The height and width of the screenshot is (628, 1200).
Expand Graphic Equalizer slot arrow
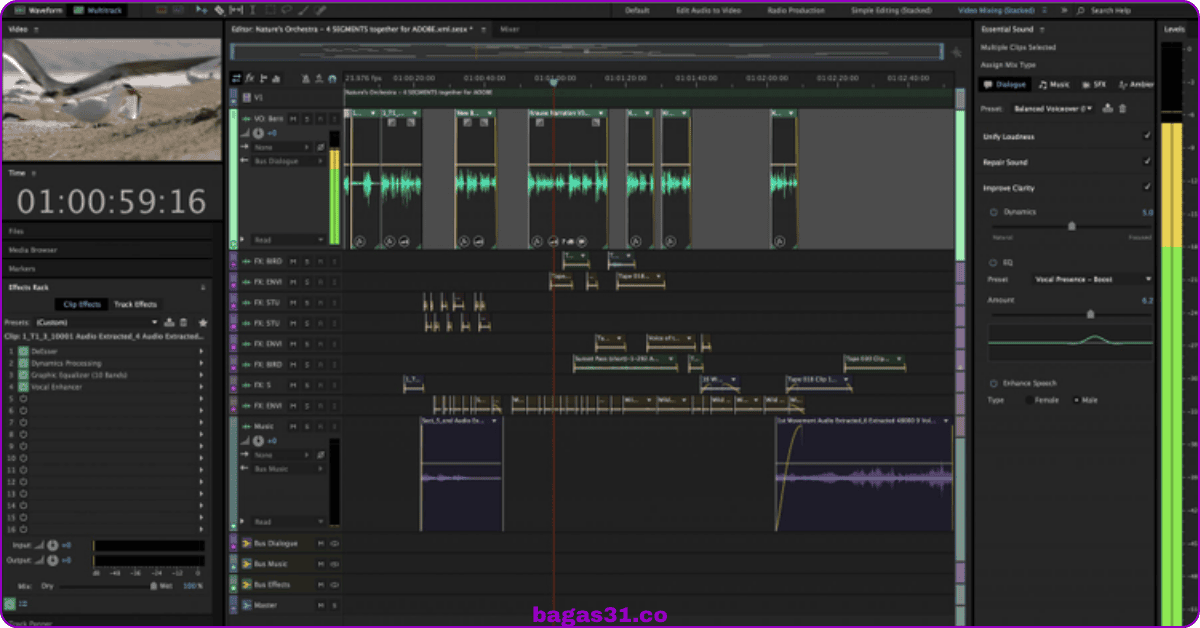click(x=201, y=375)
